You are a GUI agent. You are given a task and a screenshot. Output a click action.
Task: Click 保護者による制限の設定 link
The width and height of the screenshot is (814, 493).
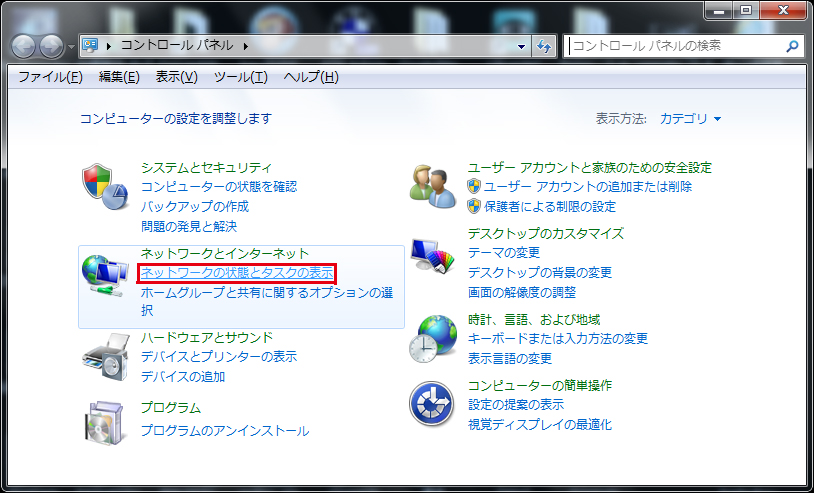tap(550, 206)
